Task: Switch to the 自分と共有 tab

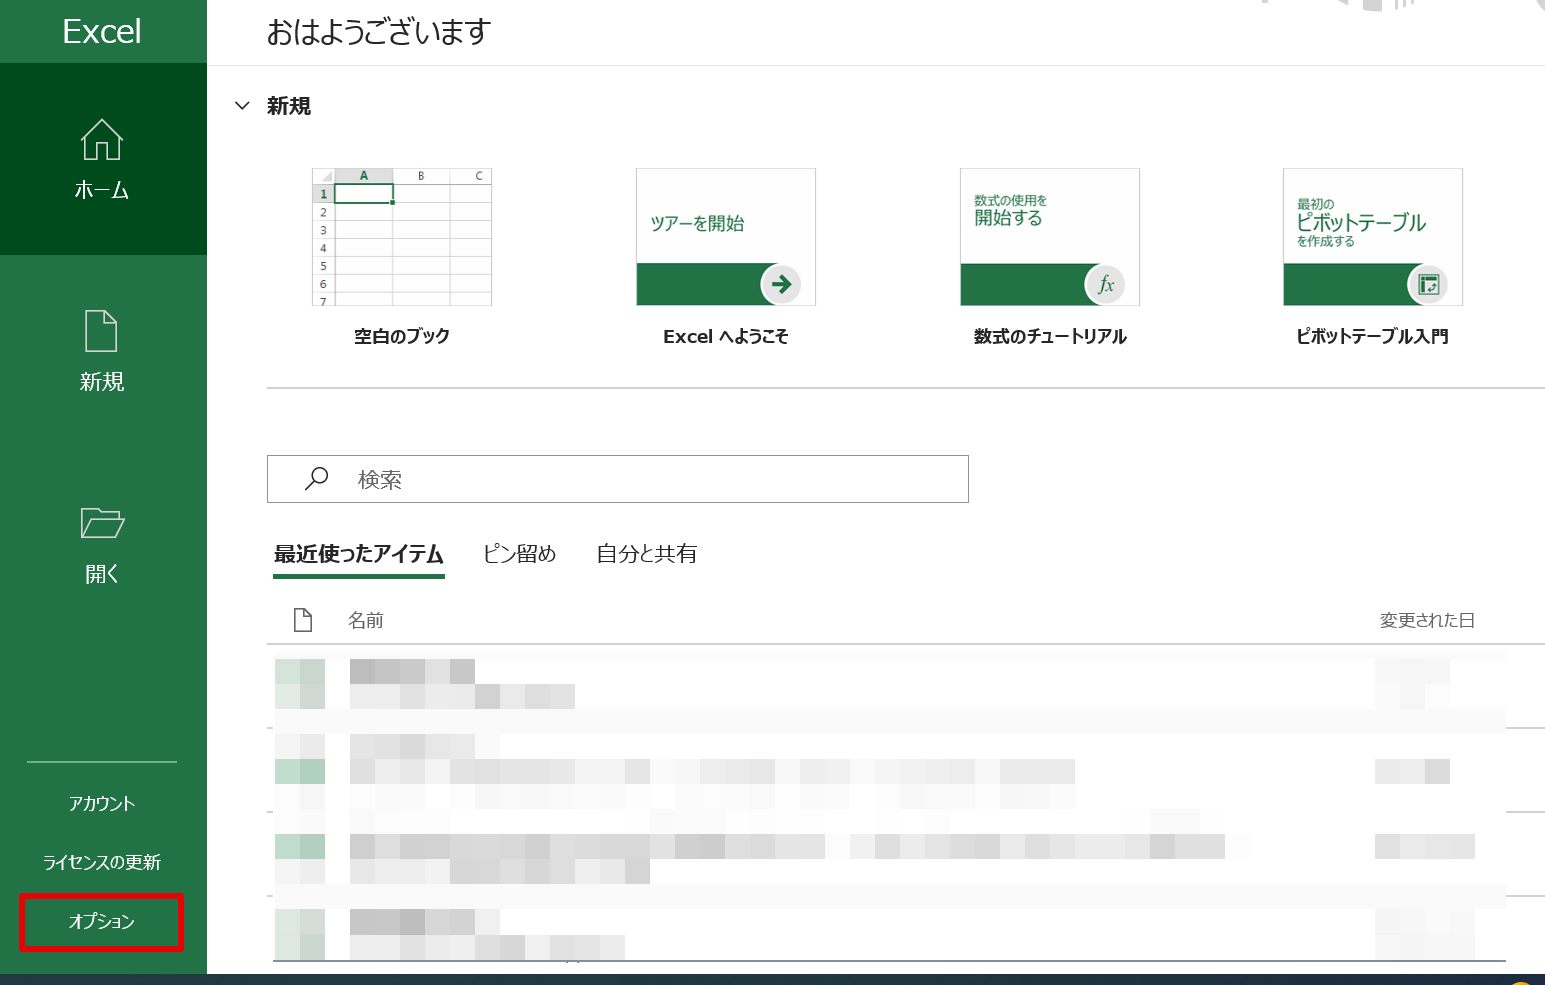Action: point(646,554)
